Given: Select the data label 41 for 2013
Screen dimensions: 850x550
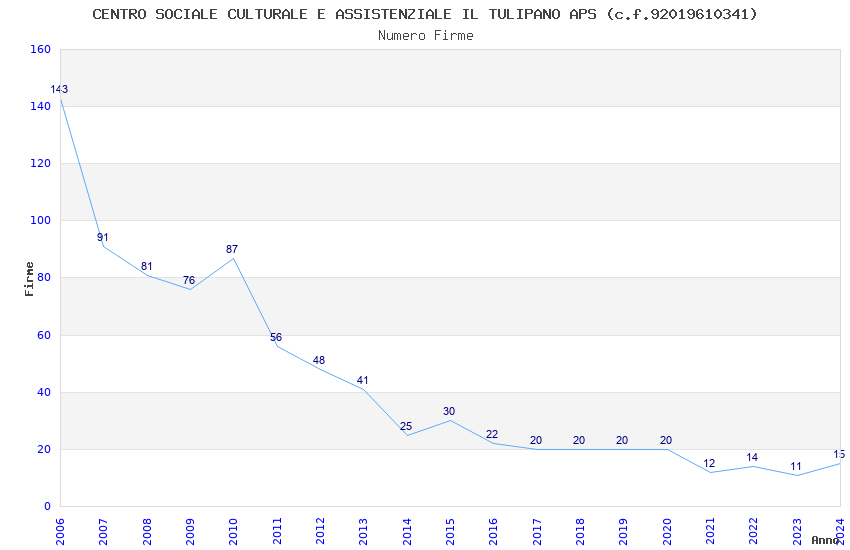Looking at the screenshot, I should click(x=362, y=380).
